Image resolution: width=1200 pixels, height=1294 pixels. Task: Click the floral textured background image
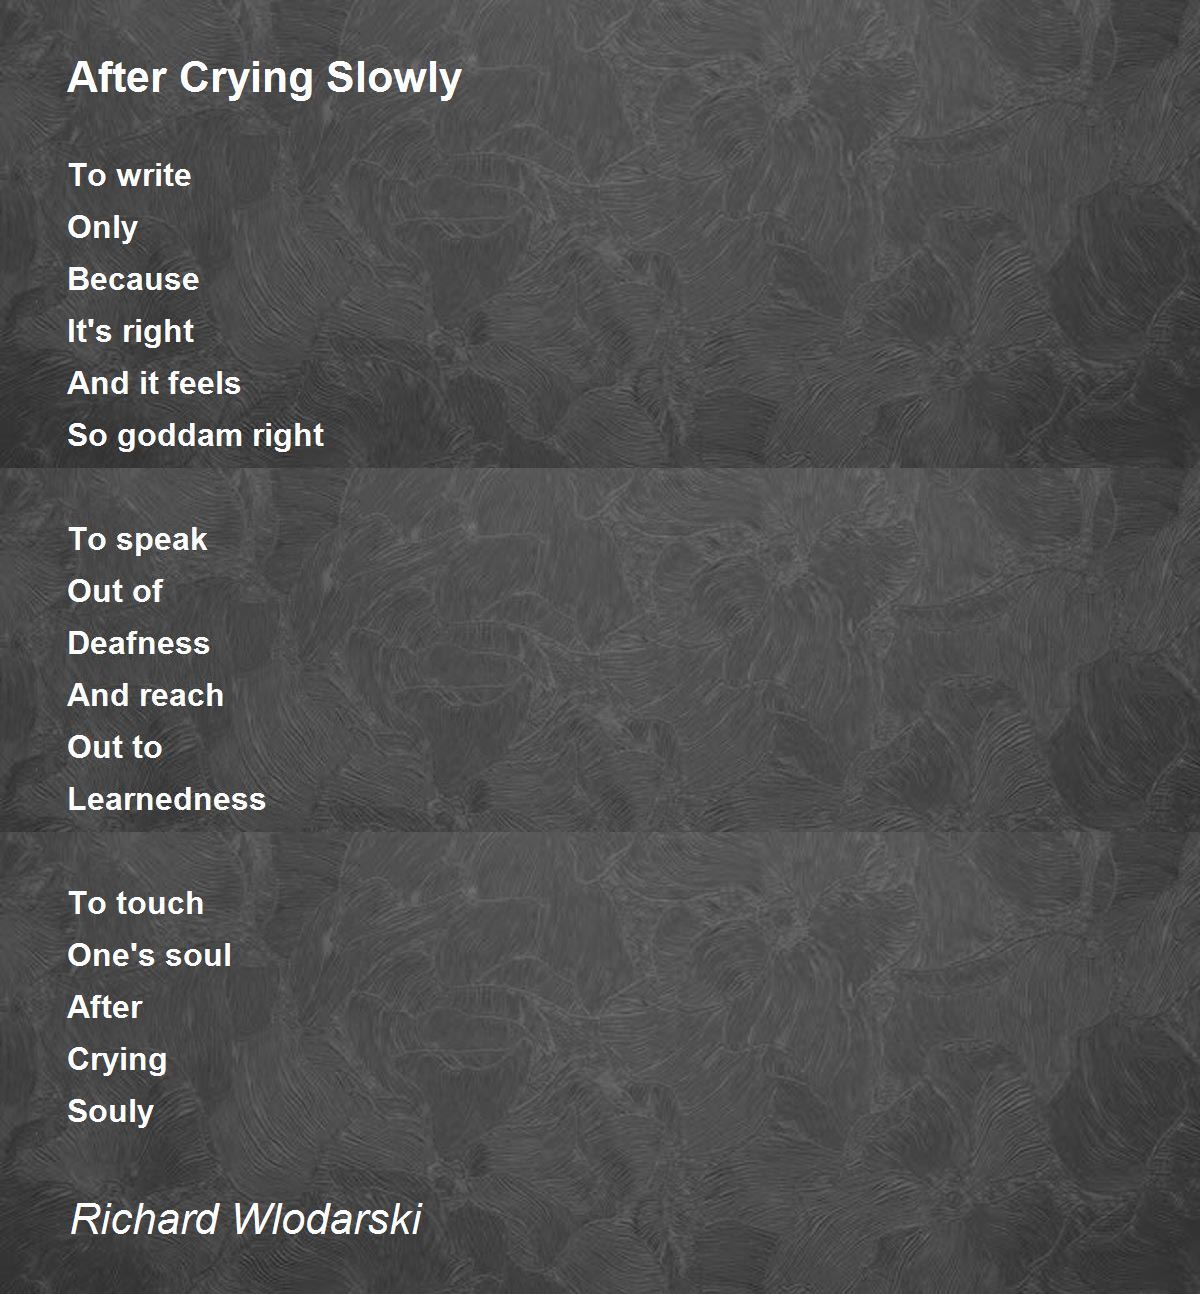click(750, 650)
